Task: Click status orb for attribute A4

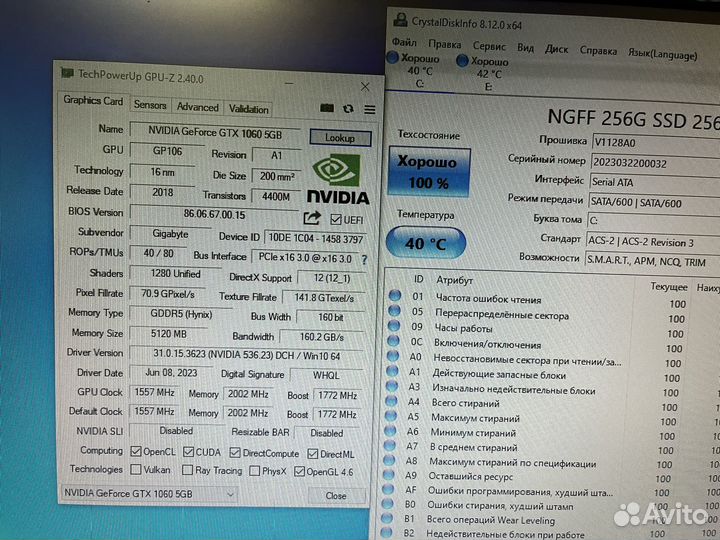Action: (x=391, y=401)
